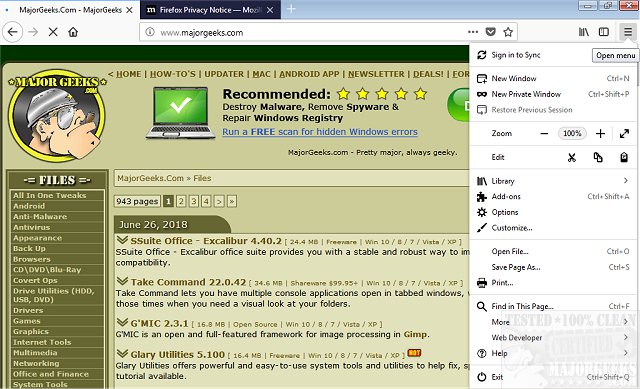Click laptop checkmark ad image

[180, 113]
